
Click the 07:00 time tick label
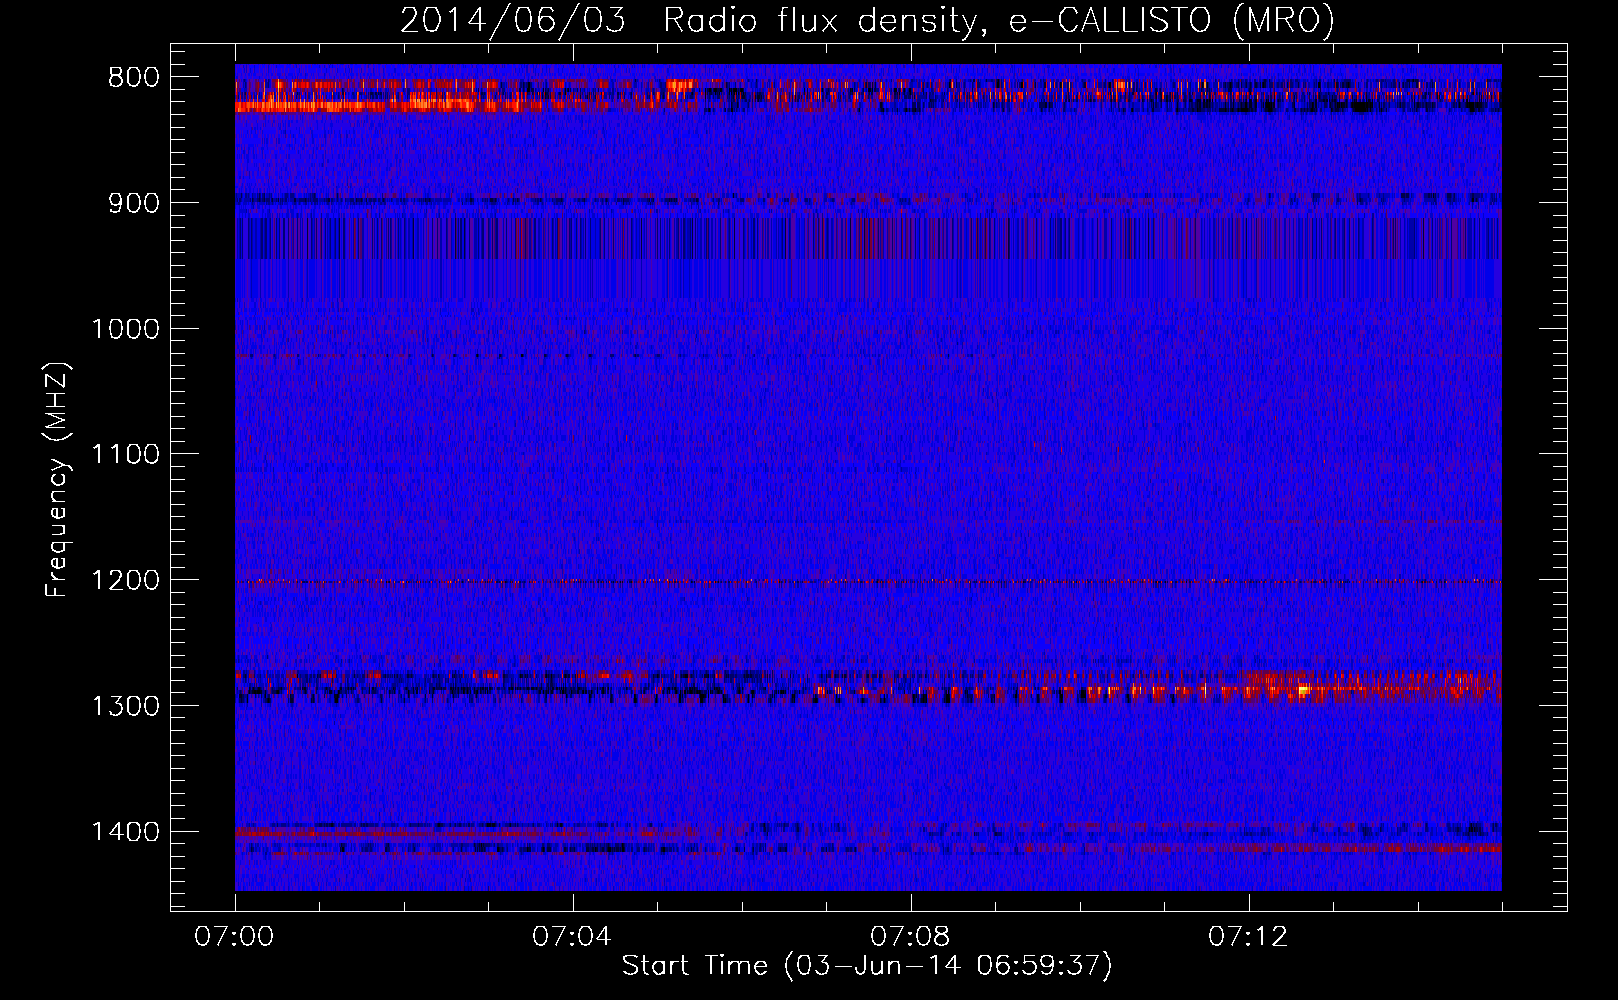point(234,937)
